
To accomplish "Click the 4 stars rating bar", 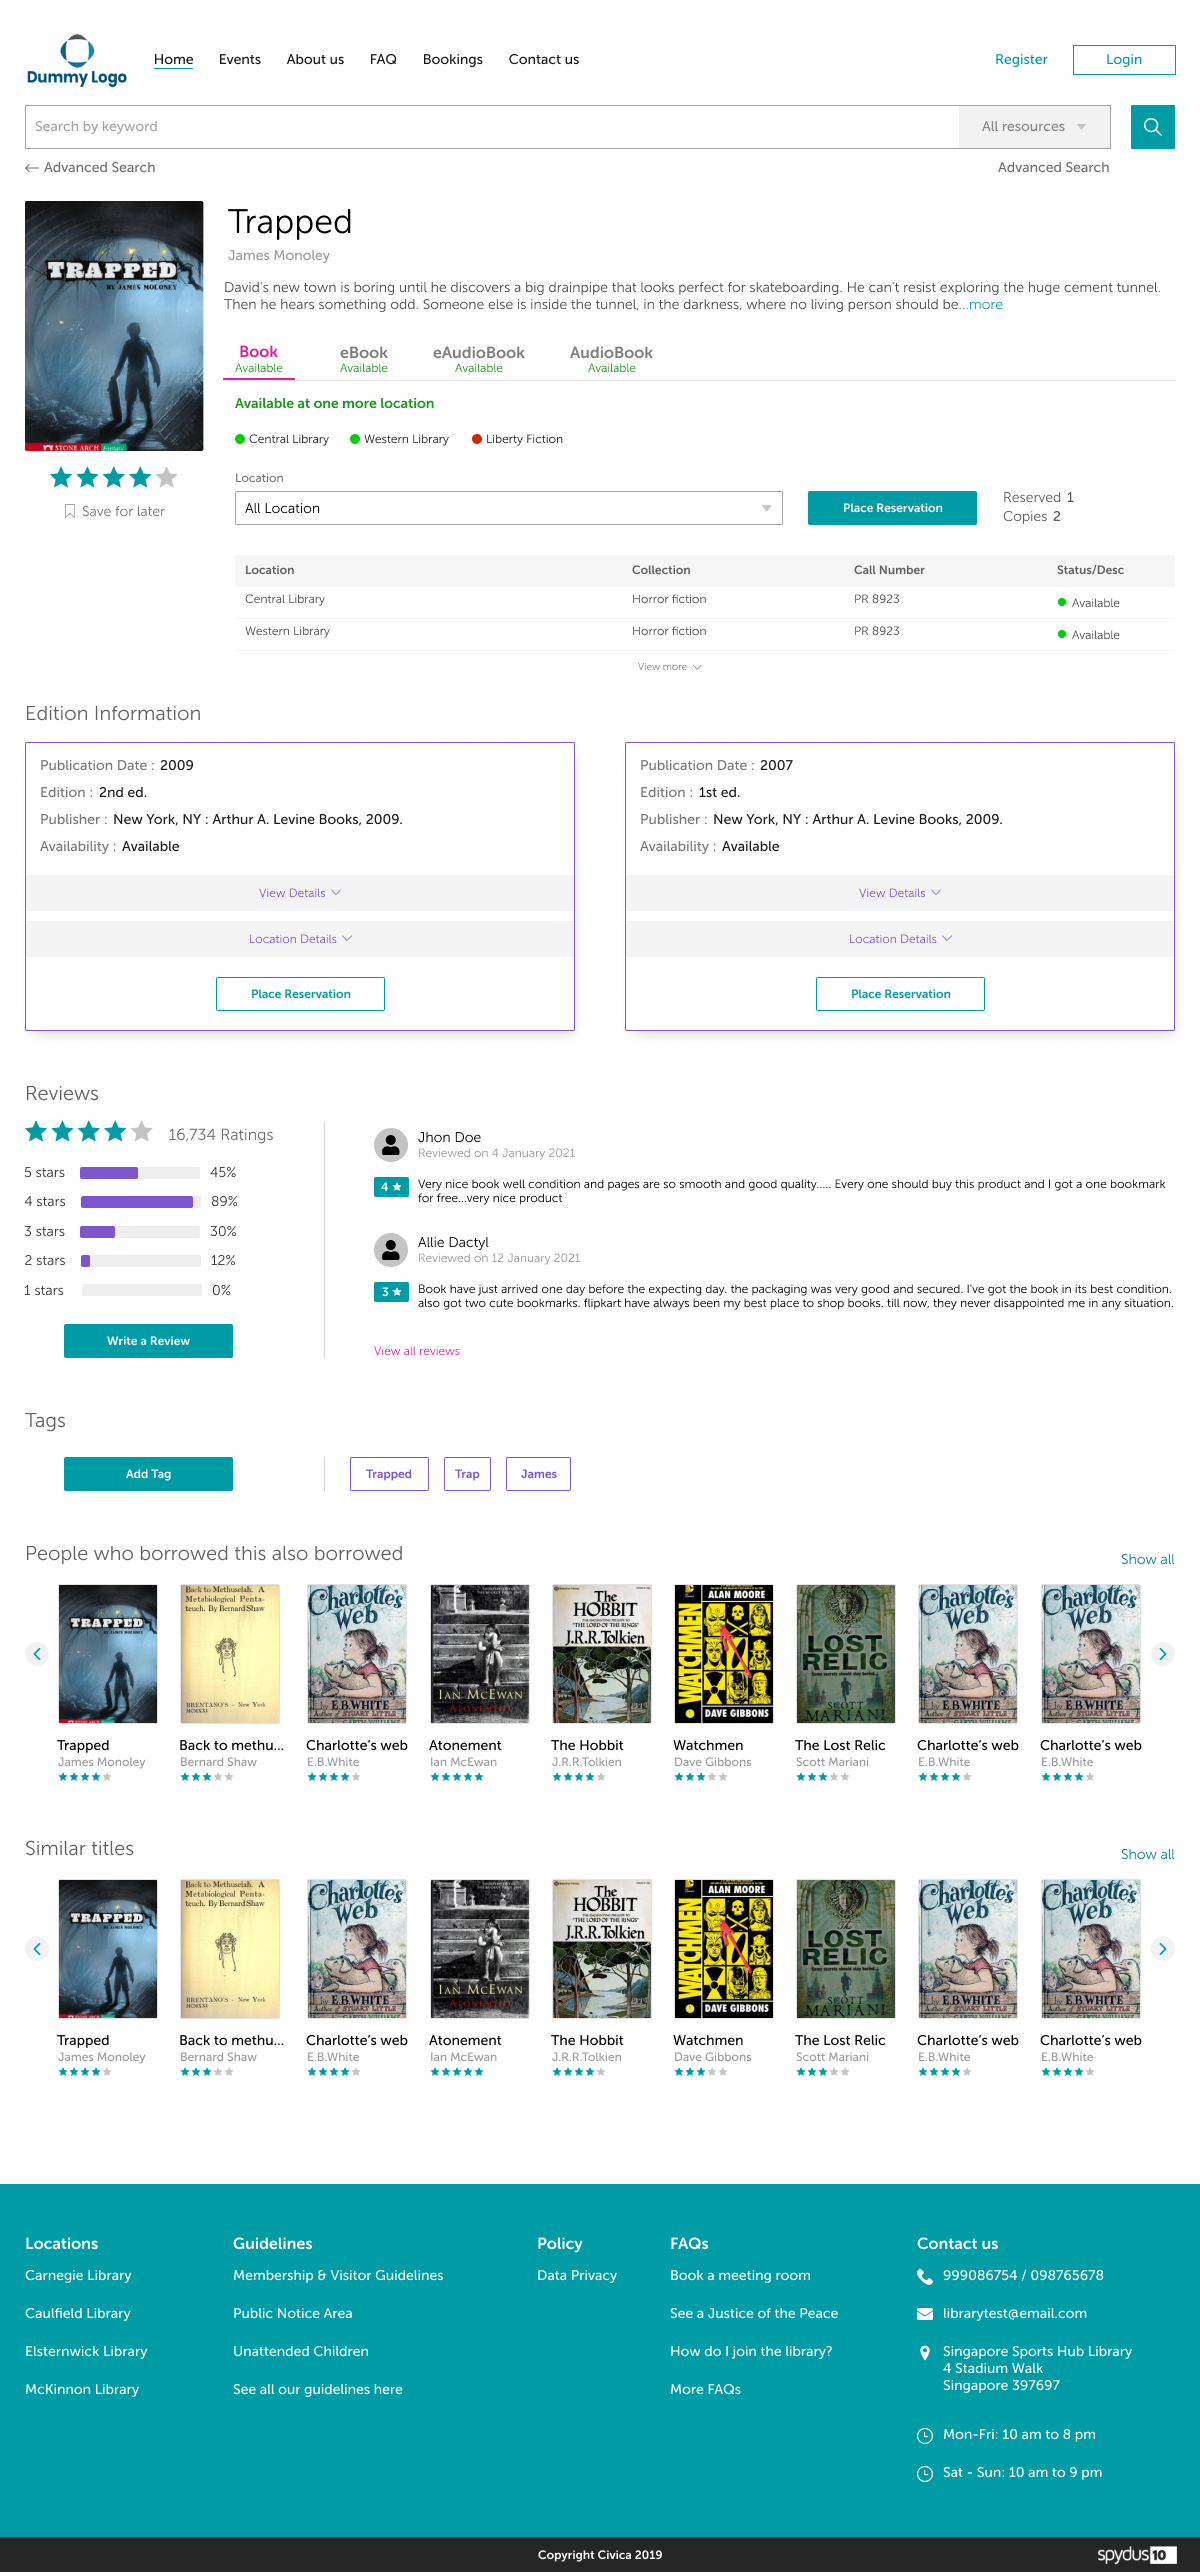I will point(140,1202).
